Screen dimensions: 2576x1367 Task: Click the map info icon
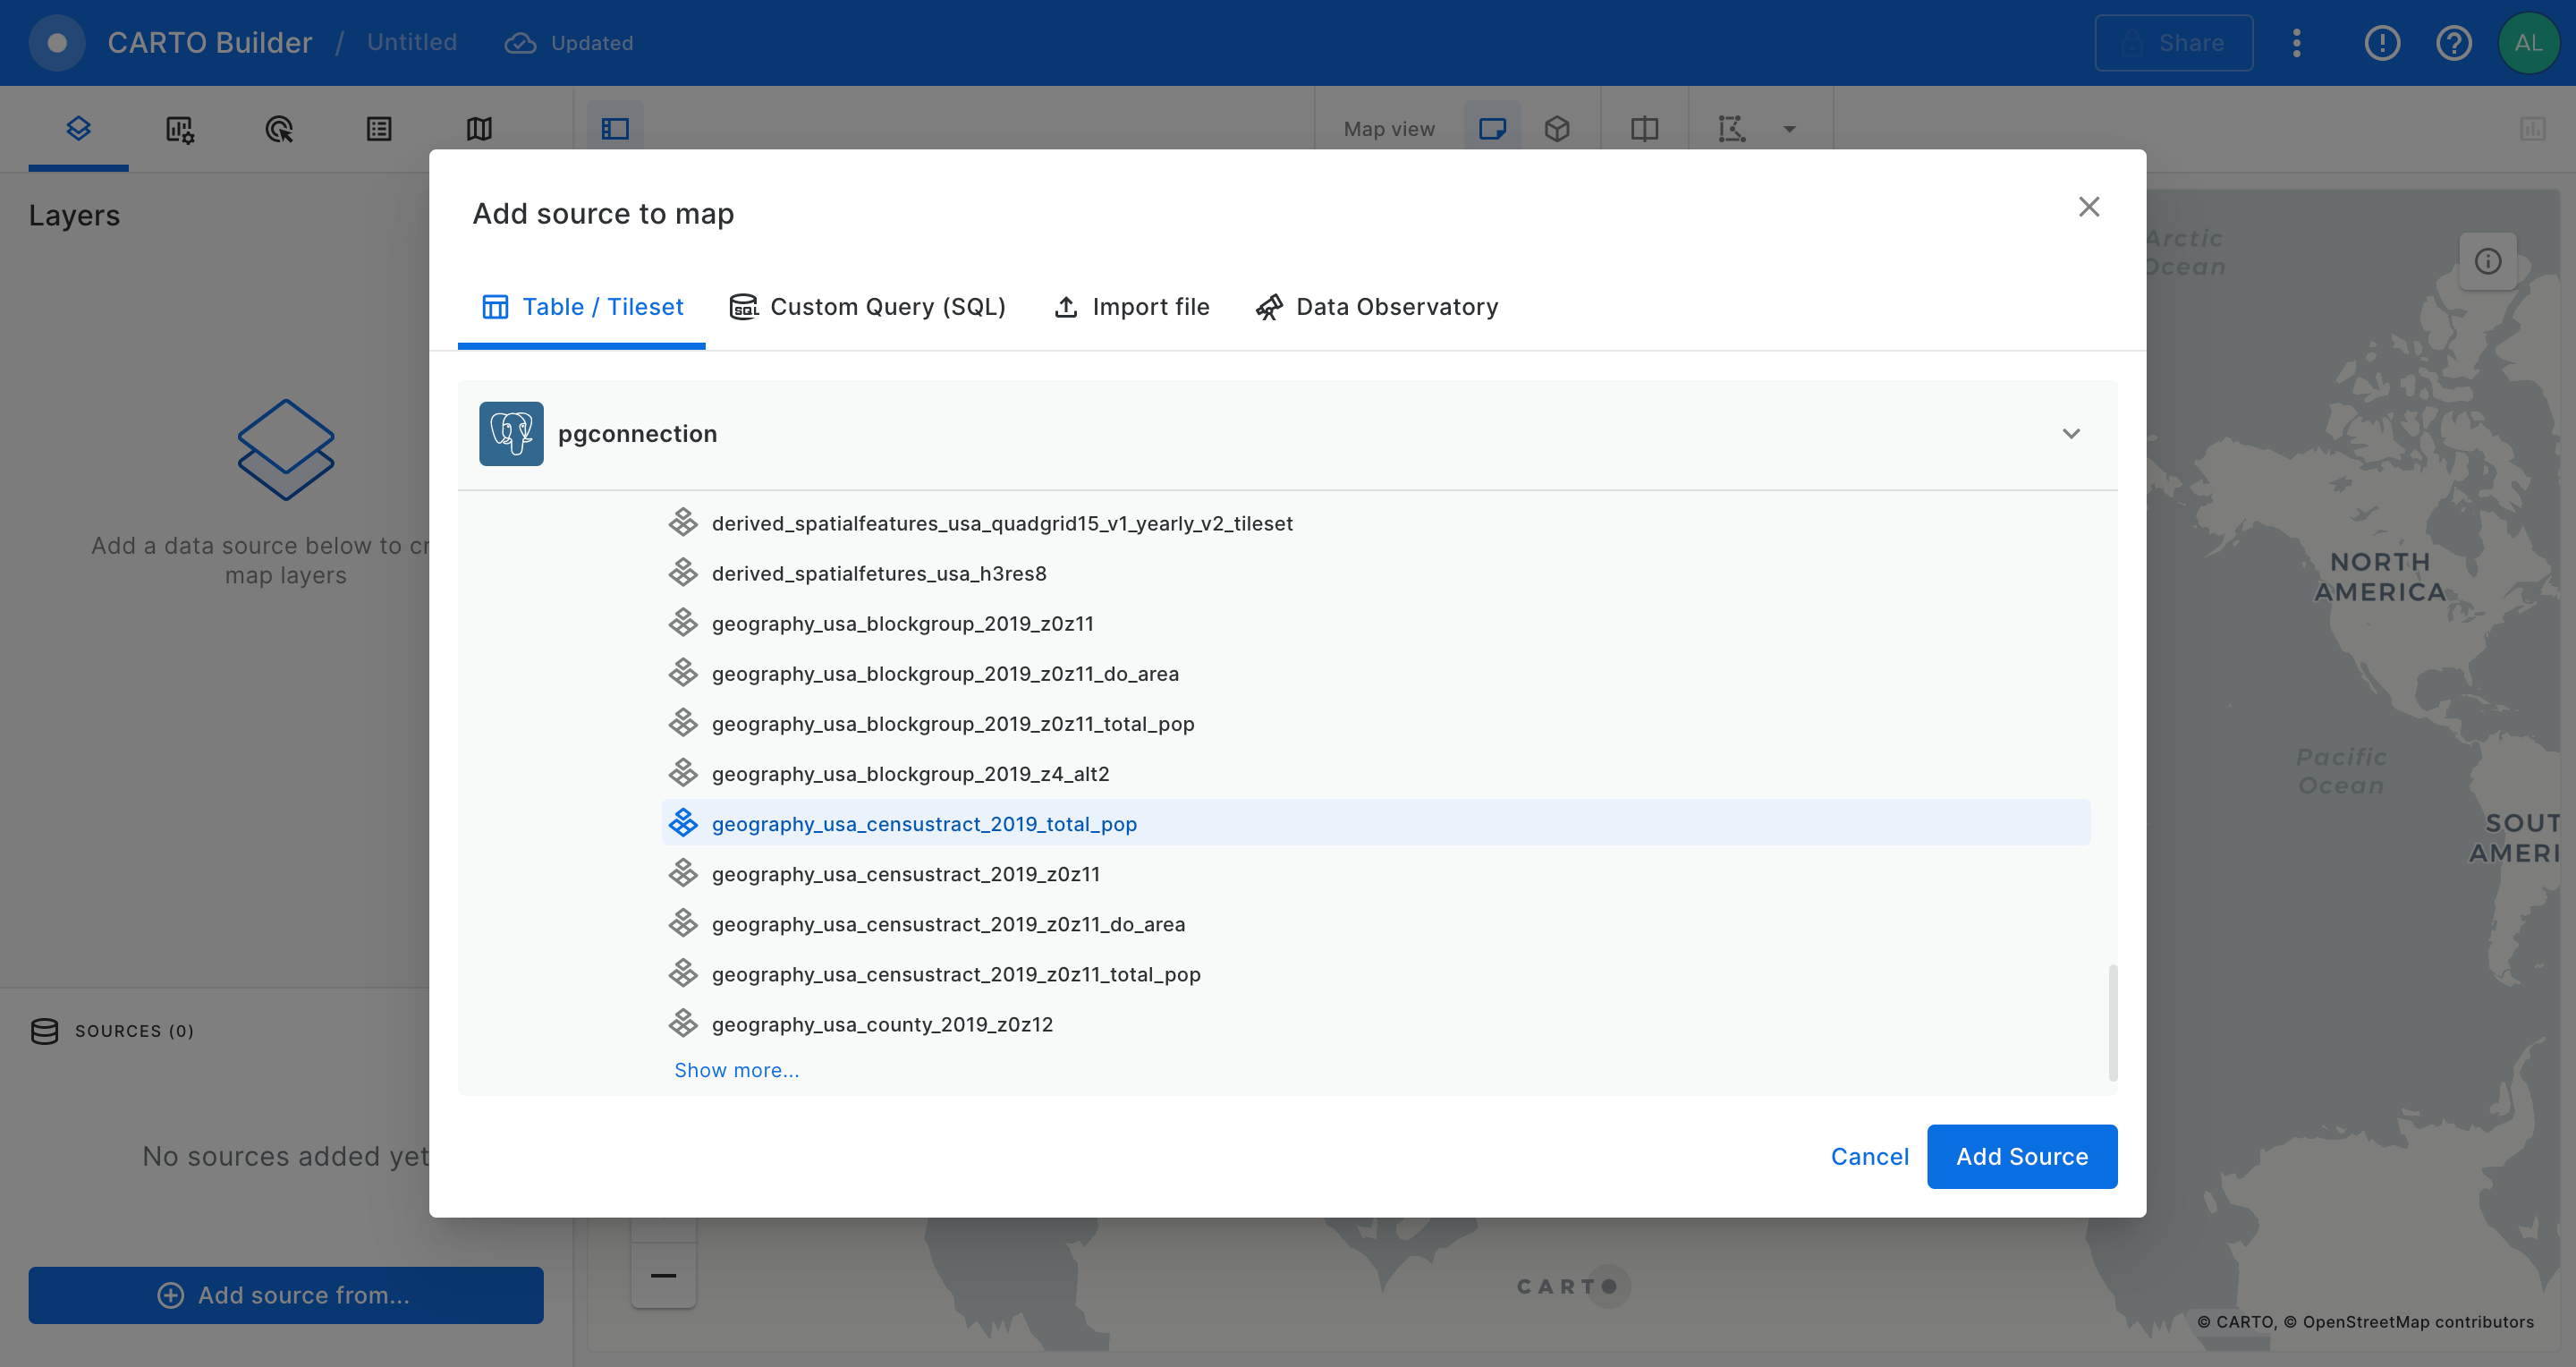click(2488, 261)
